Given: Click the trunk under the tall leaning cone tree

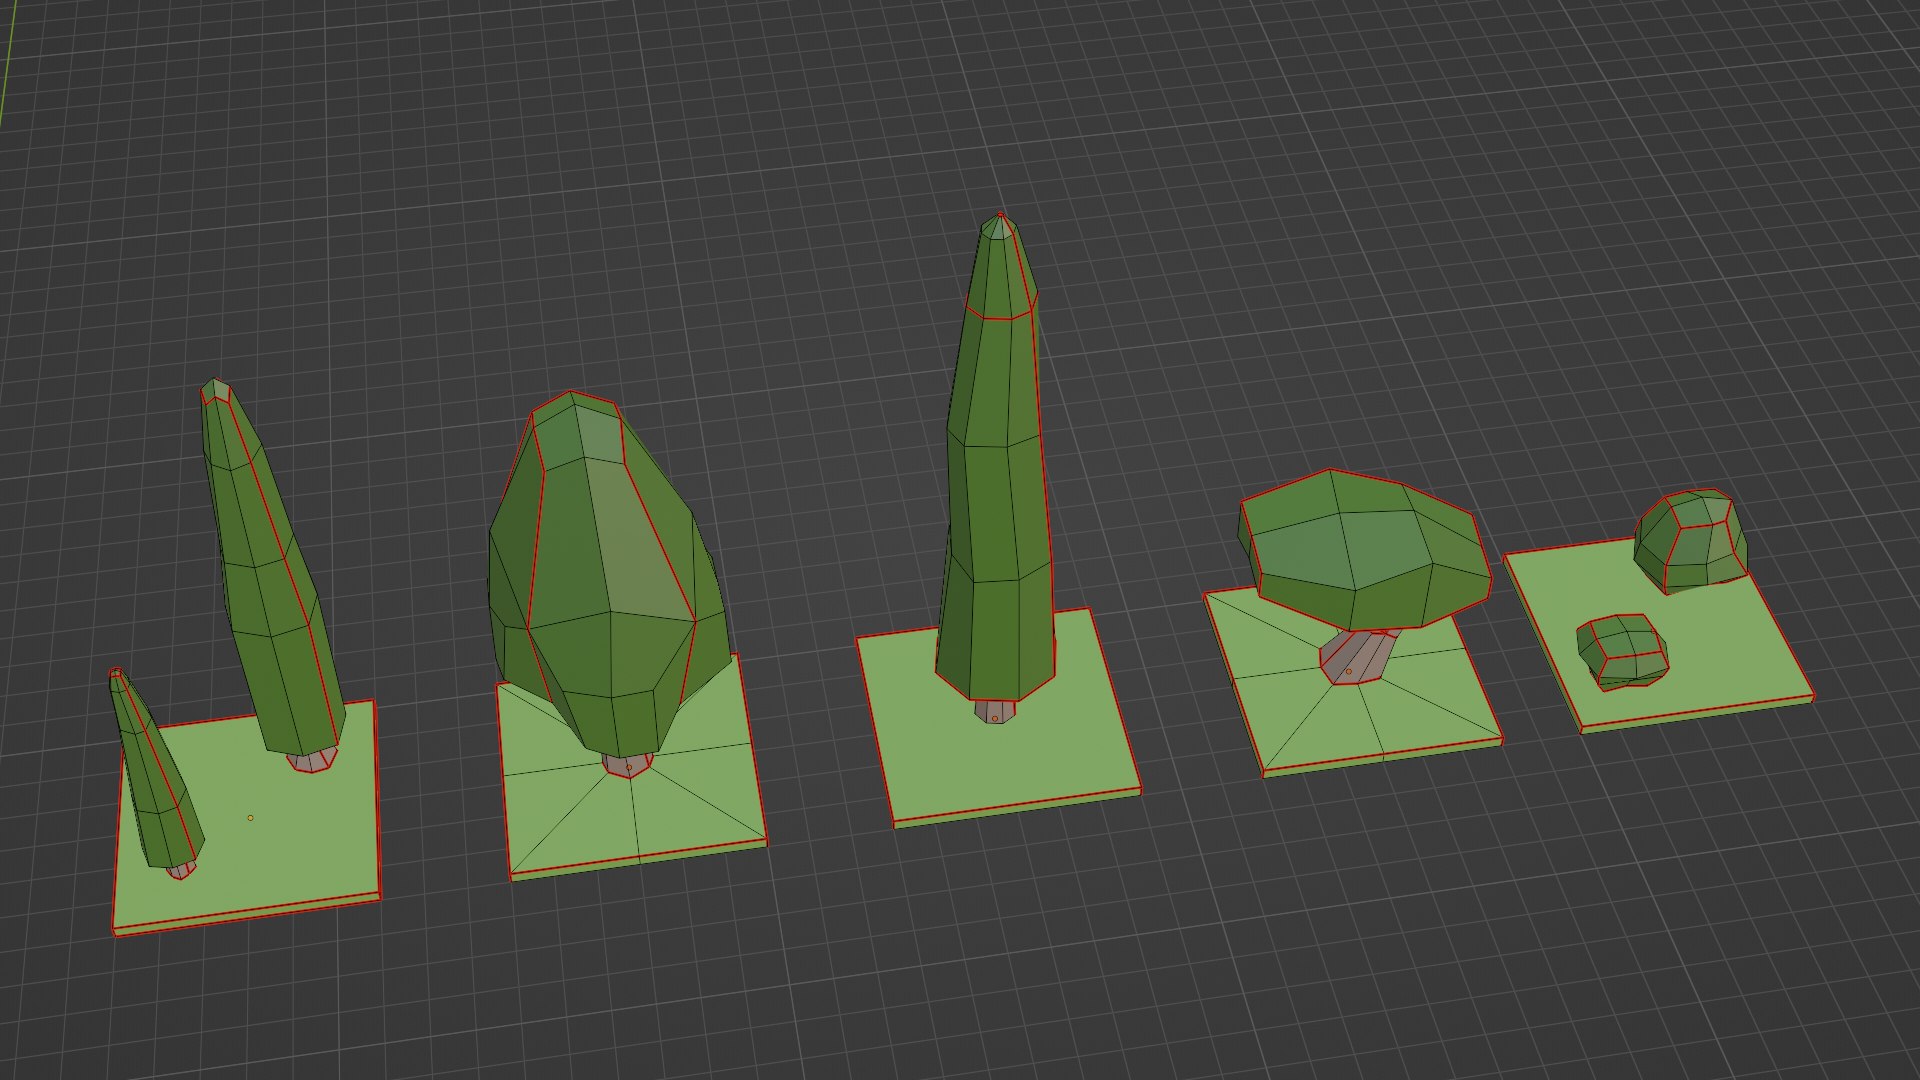Looking at the screenshot, I should click(x=314, y=760).
